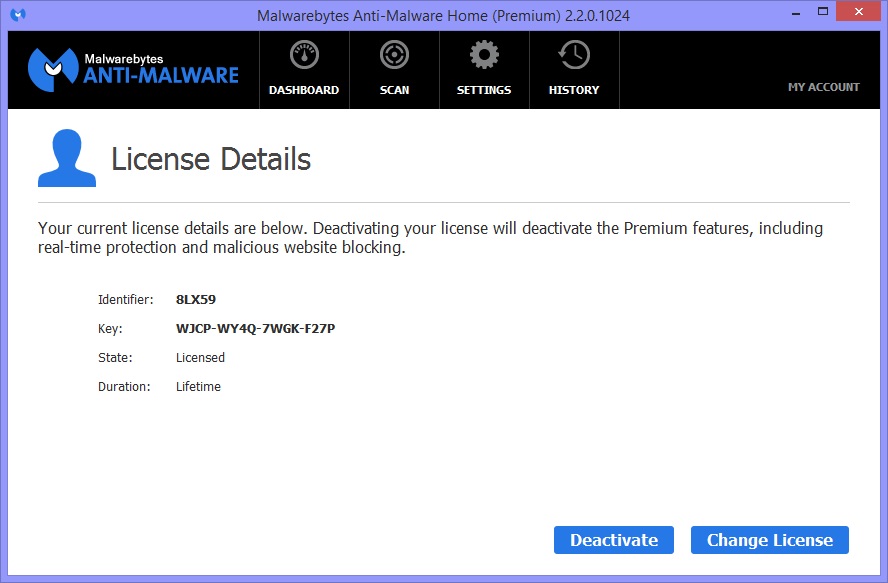Click the blue user profile icon

pyautogui.click(x=67, y=158)
